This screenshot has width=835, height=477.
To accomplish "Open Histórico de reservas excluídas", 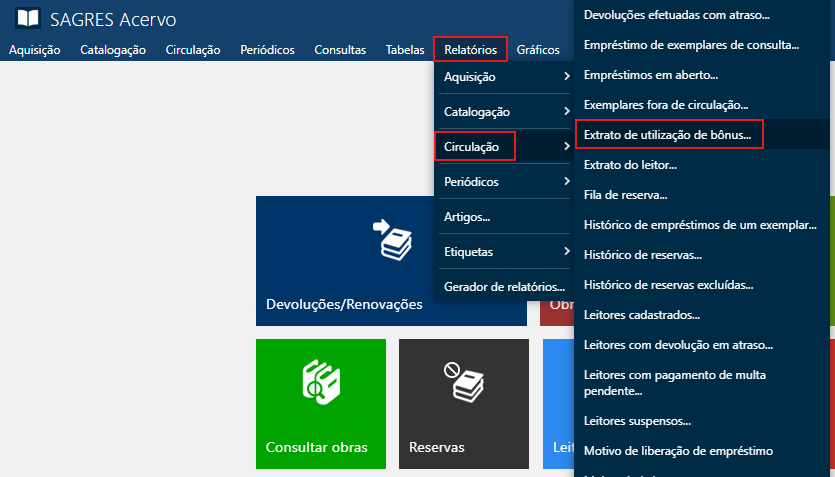I will click(x=668, y=284).
